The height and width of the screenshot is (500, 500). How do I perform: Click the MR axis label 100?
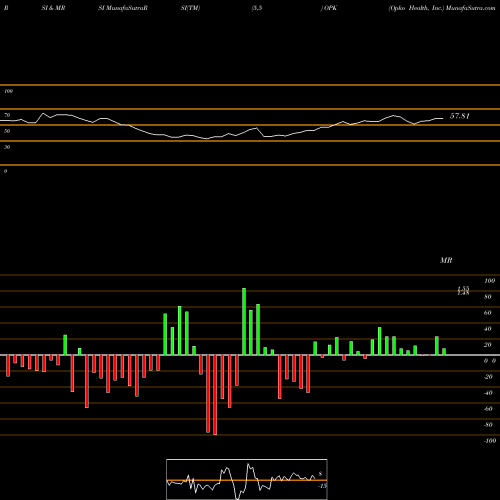(489, 281)
